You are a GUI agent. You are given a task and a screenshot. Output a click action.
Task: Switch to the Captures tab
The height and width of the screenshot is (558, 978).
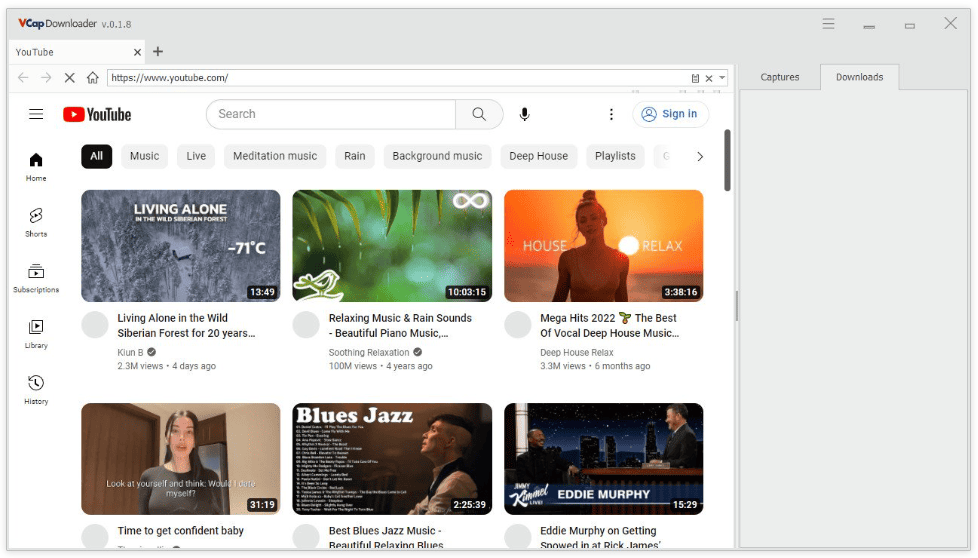click(780, 77)
